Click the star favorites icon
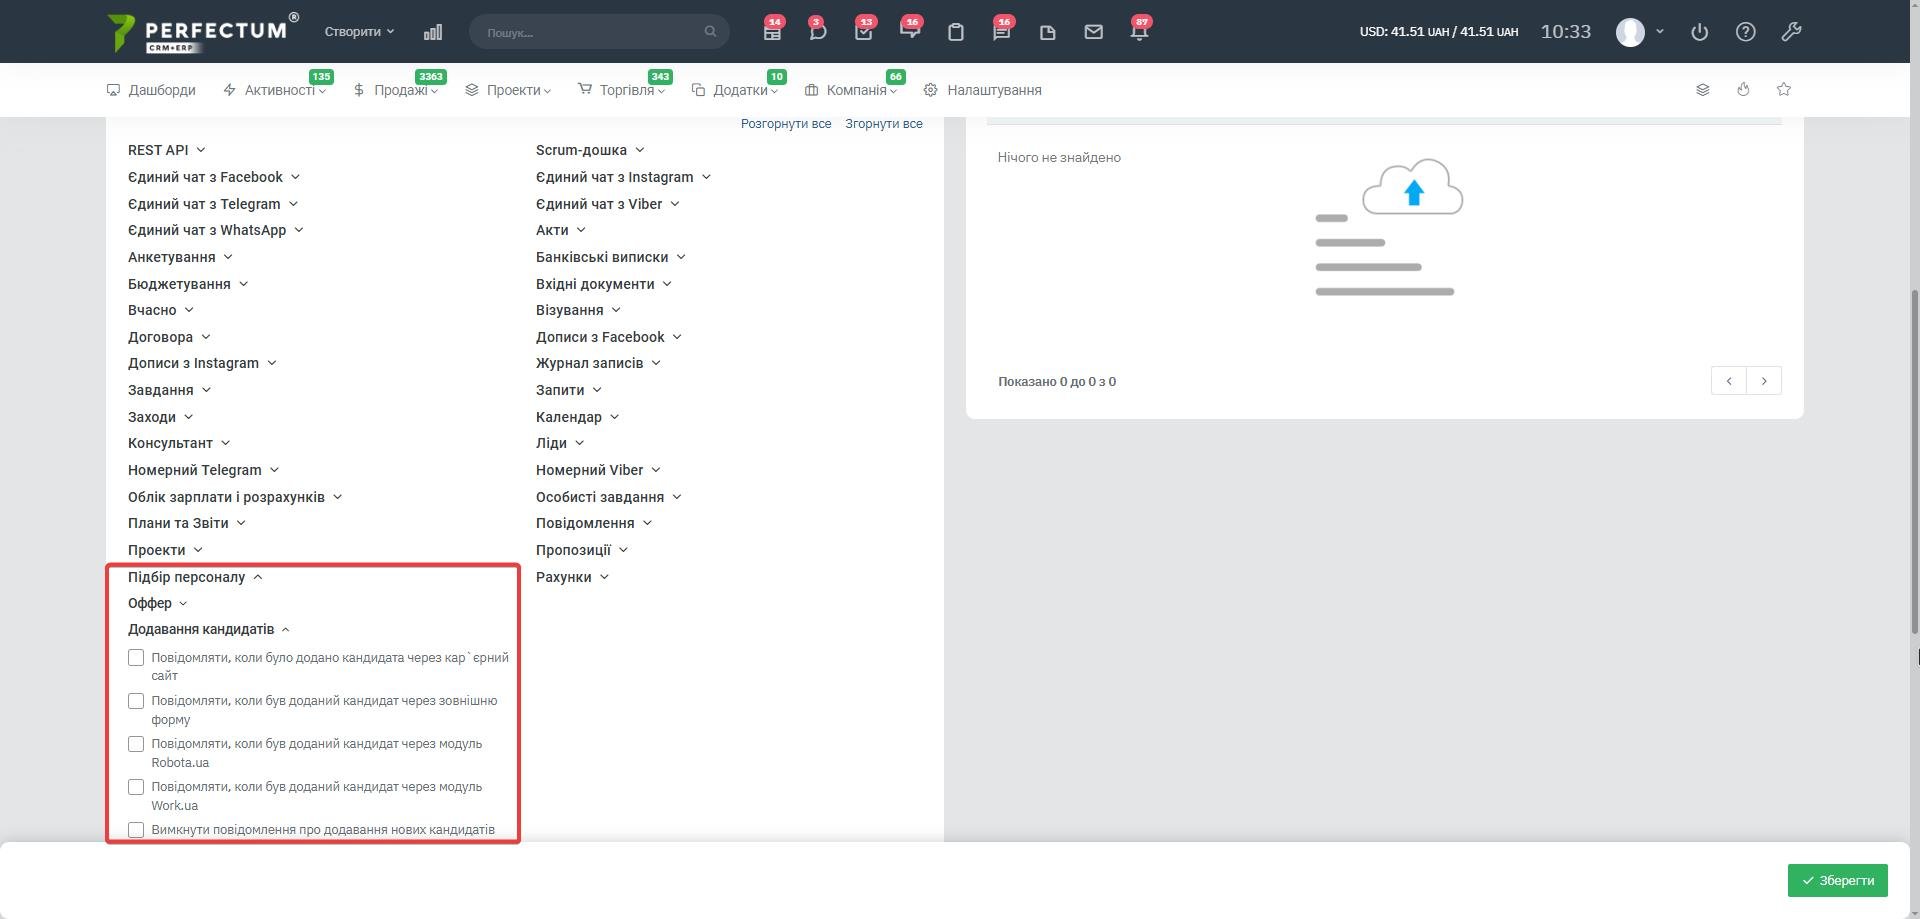The image size is (1920, 919). click(x=1784, y=90)
